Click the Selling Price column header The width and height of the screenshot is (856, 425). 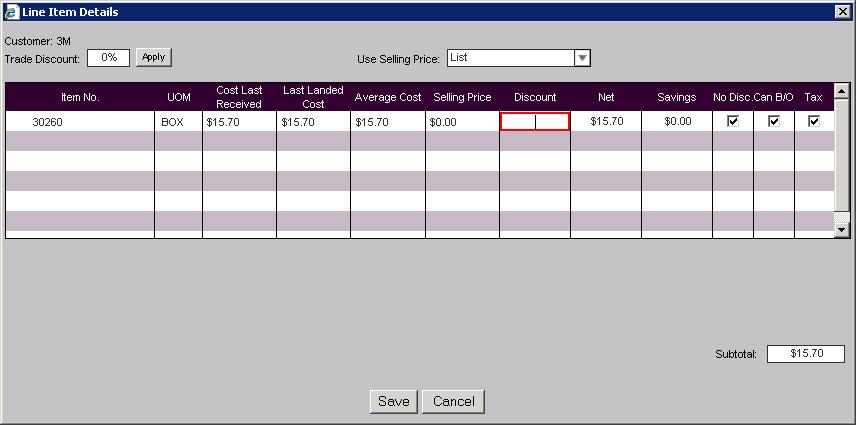(462, 97)
